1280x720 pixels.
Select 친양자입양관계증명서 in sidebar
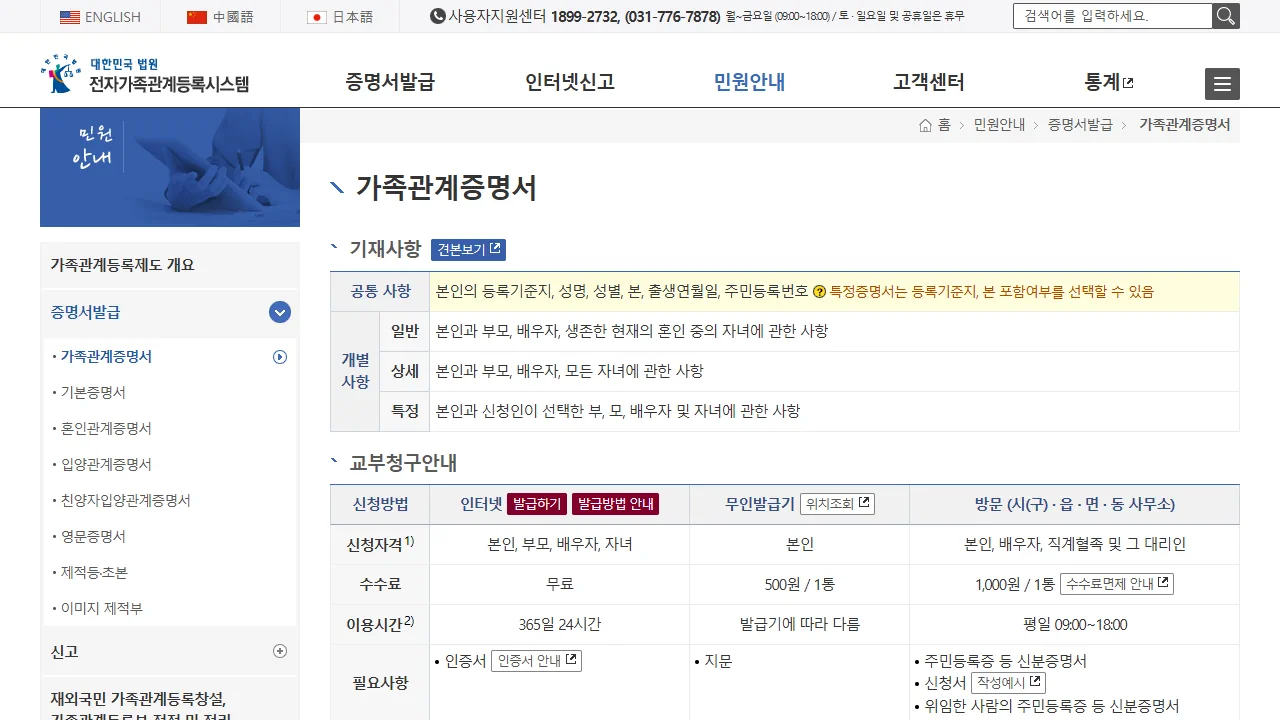pyautogui.click(x=125, y=500)
